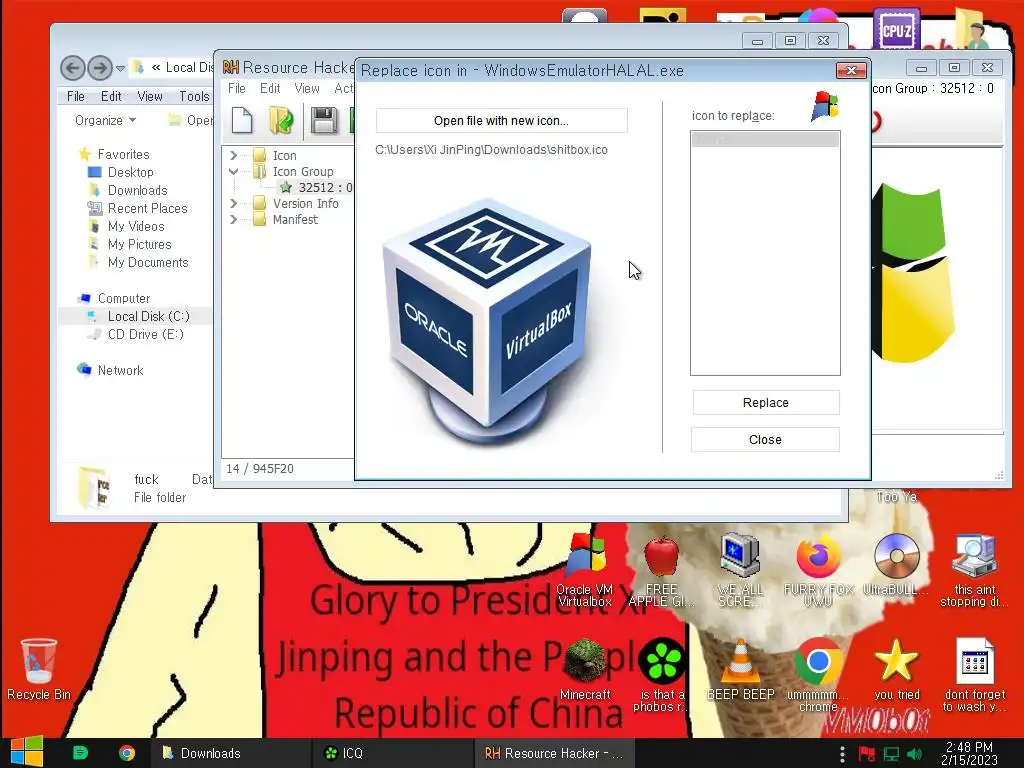Click the Back arrow in the Explorer window
The image size is (1024, 768).
pos(73,67)
